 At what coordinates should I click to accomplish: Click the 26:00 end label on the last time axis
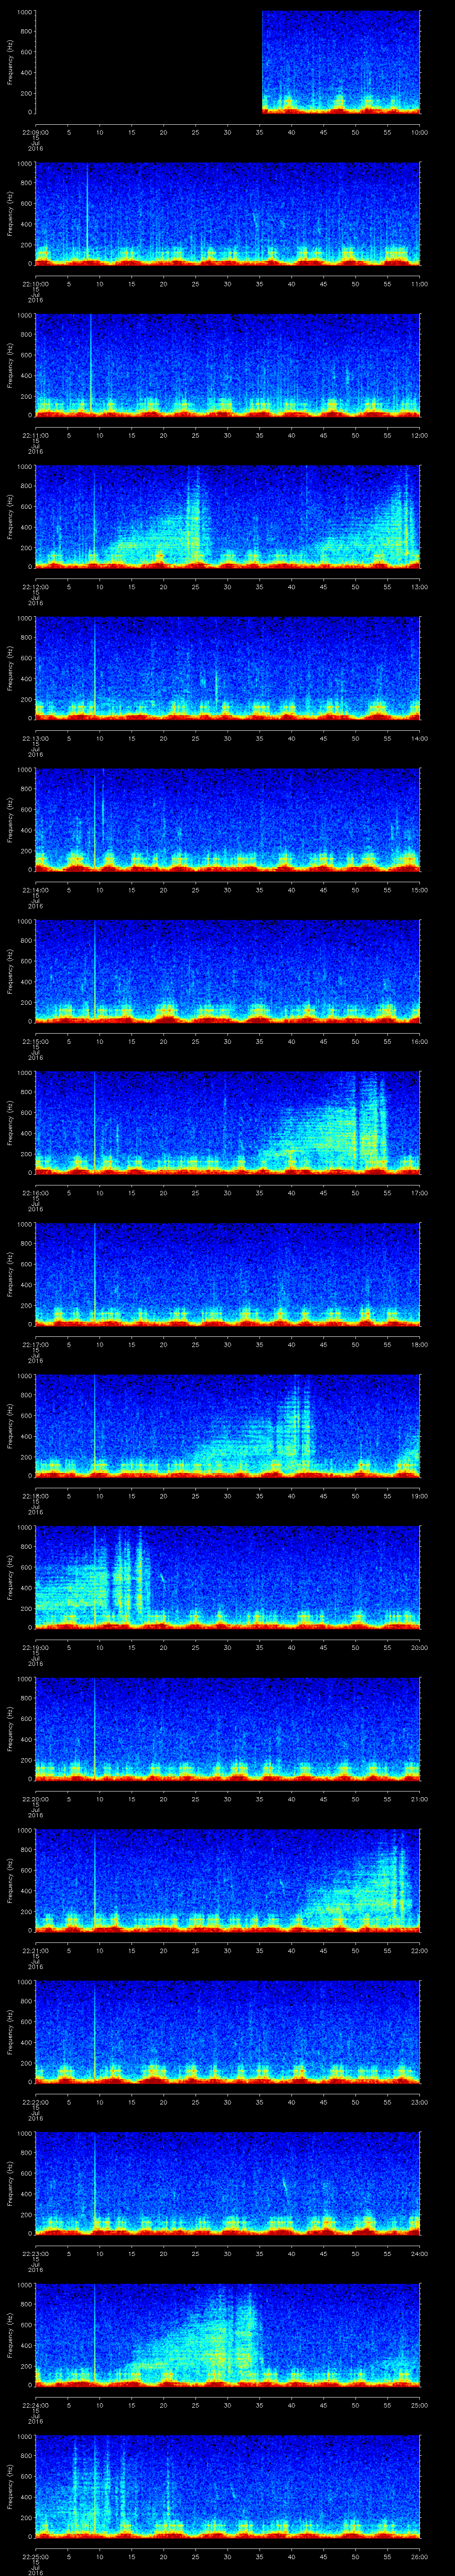pos(419,2556)
